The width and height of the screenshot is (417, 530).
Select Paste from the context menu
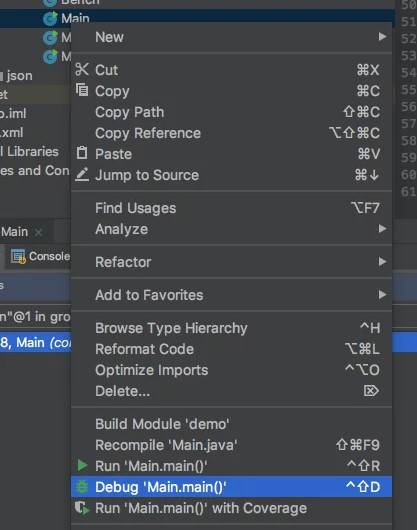(231, 154)
